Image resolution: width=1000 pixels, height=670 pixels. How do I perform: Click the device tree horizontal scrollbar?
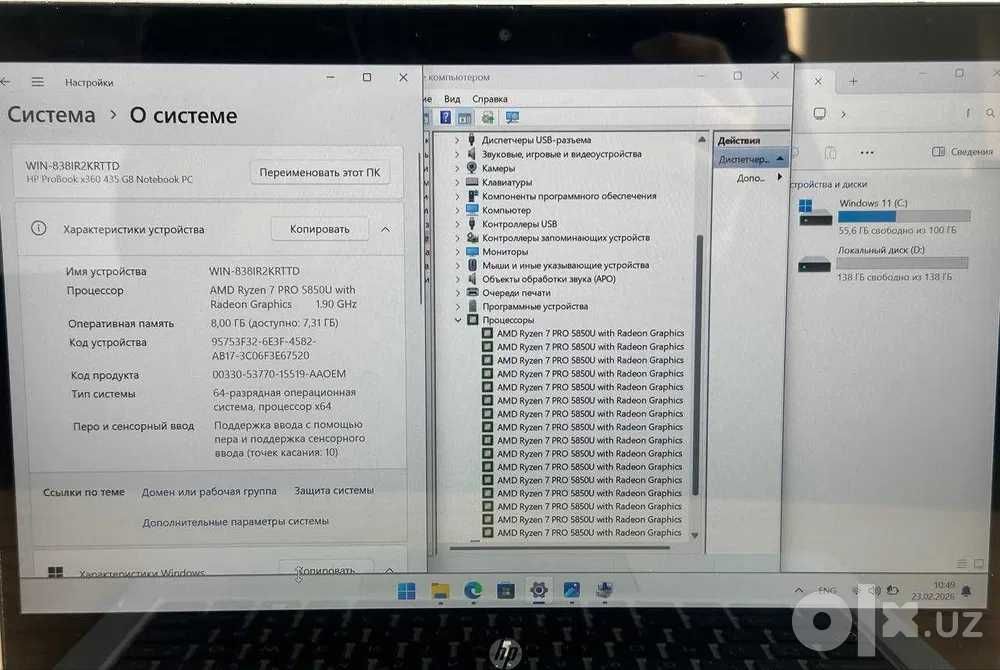tap(559, 547)
